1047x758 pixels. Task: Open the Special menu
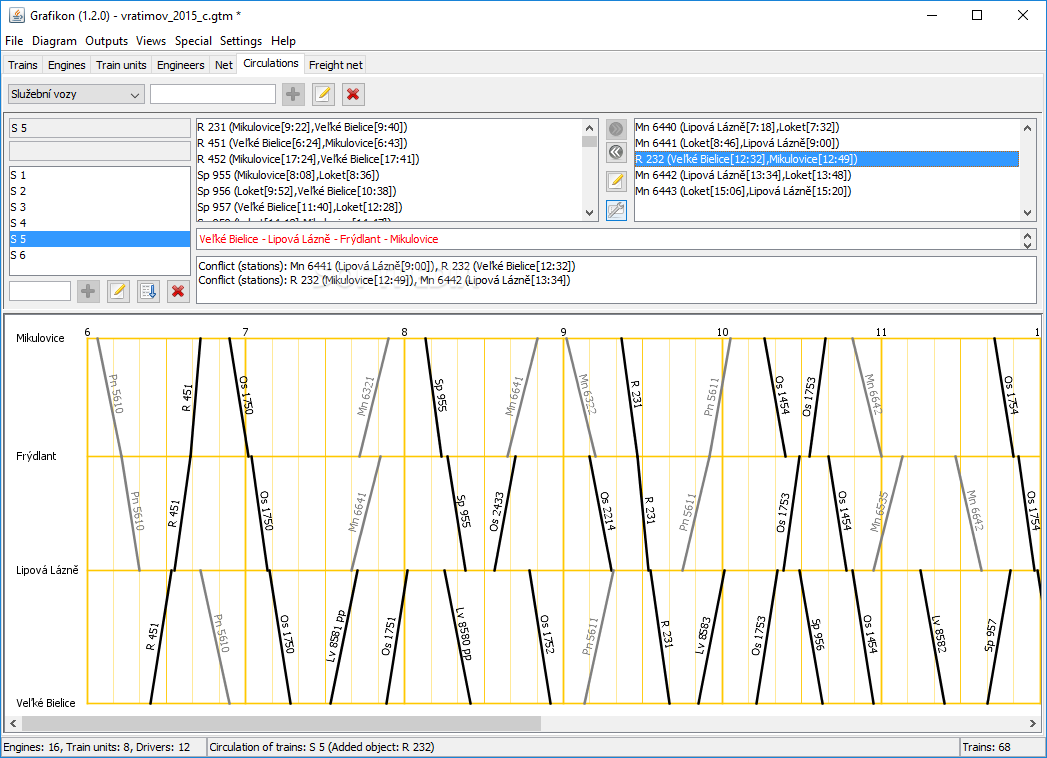(193, 41)
